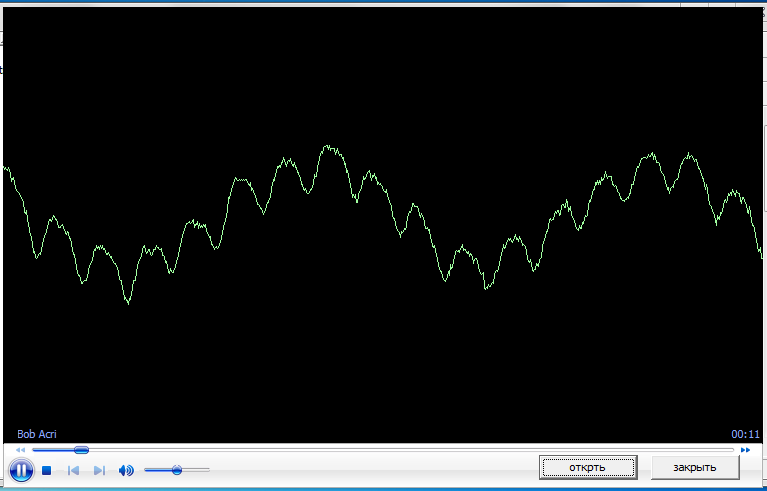Click the left end of the volume track
Image resolution: width=767 pixels, height=491 pixels.
147,469
